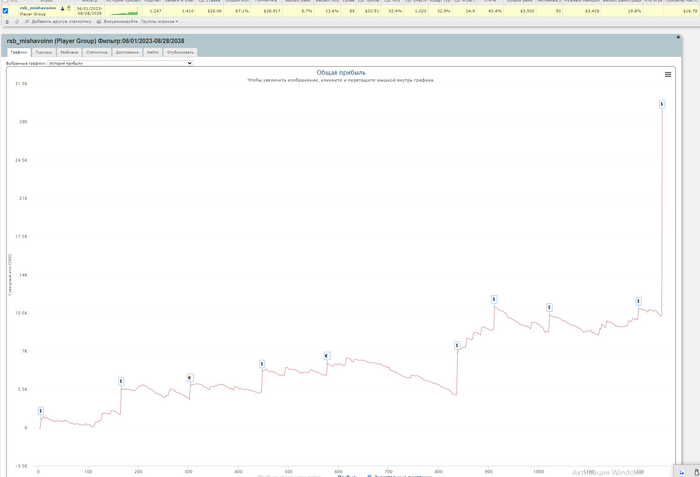The width and height of the screenshot is (700, 477).
Task: Select the Достижения tab
Action: pos(127,52)
